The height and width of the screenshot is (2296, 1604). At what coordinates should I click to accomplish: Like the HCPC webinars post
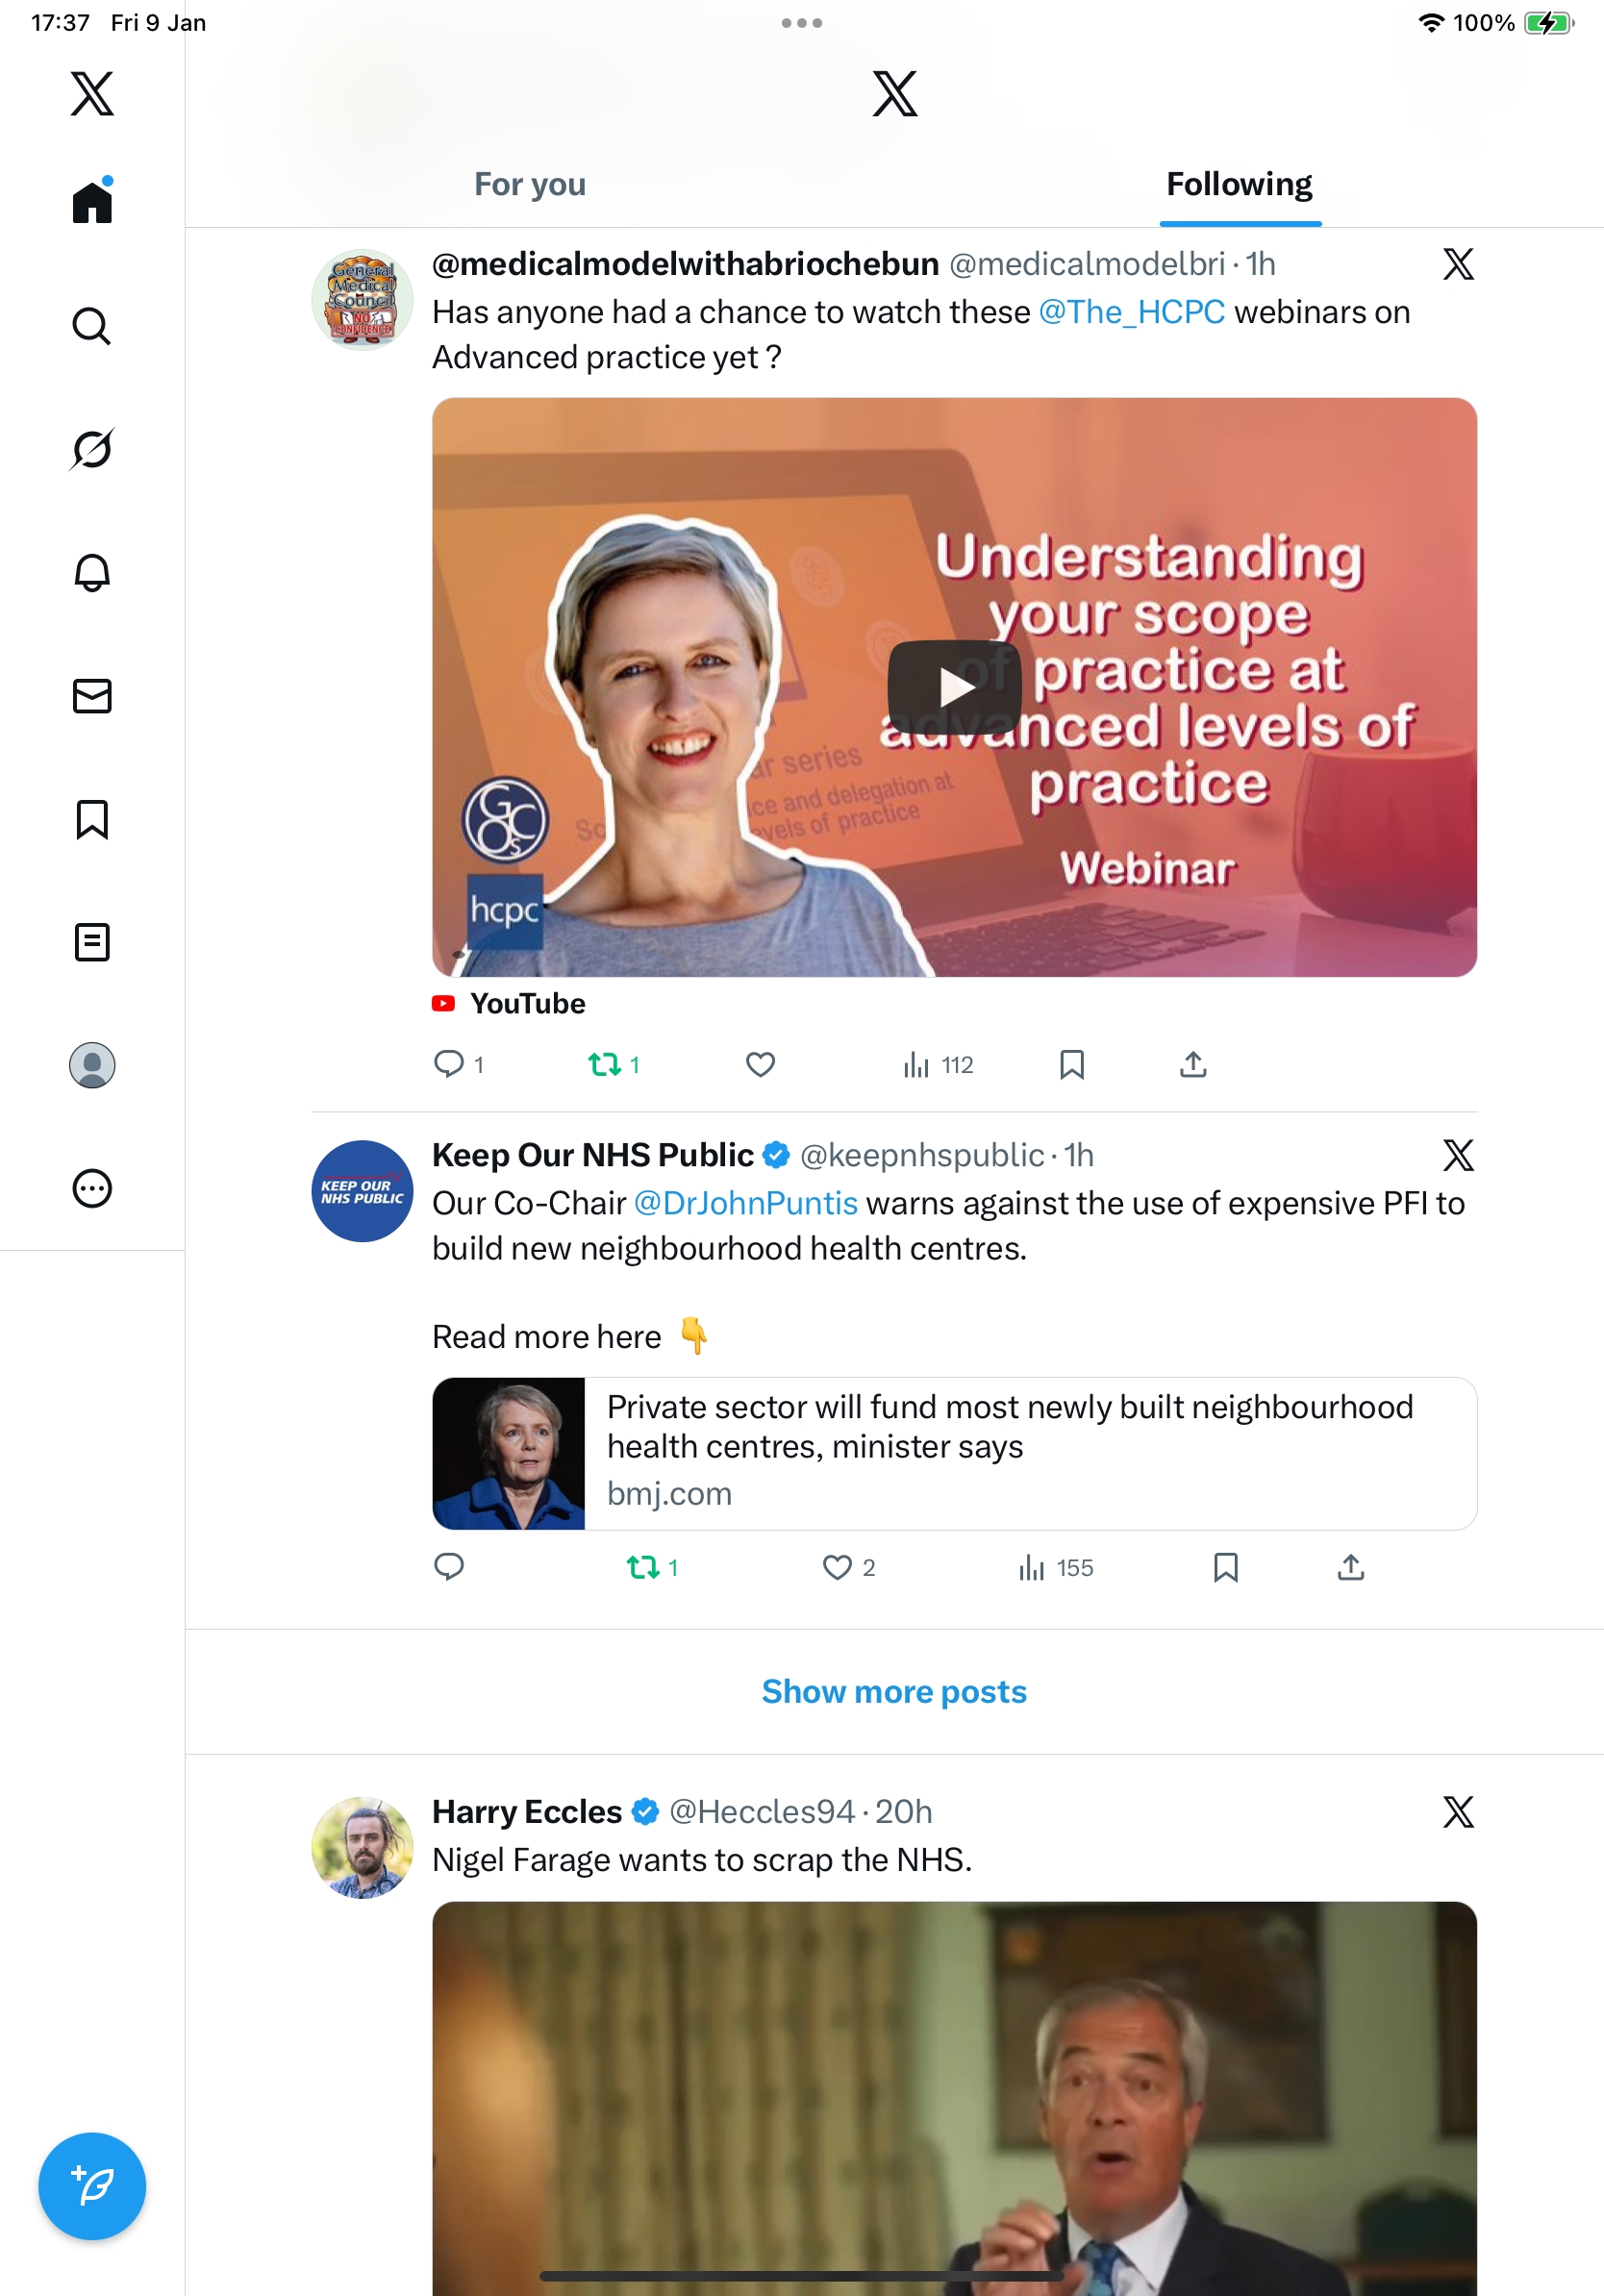click(x=760, y=1065)
